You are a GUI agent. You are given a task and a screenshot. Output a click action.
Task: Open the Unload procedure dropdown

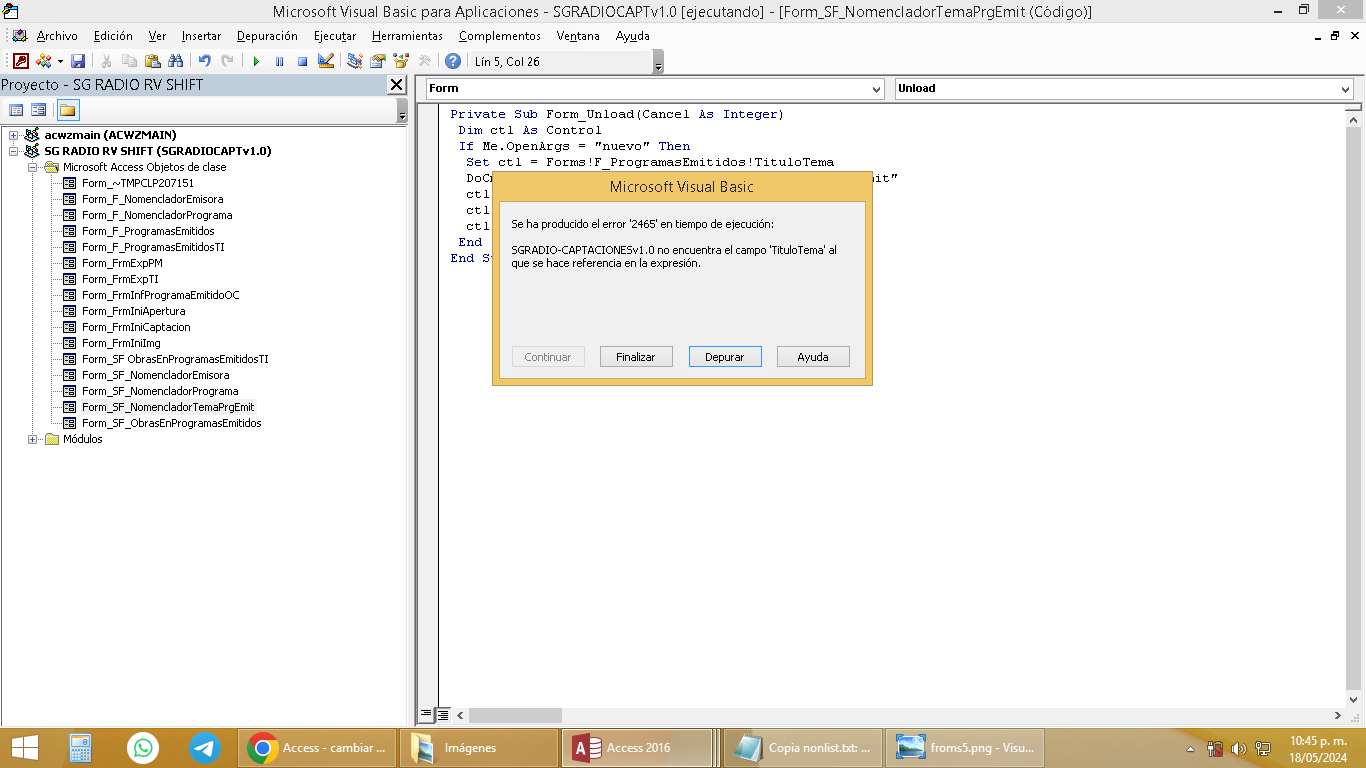[1344, 89]
